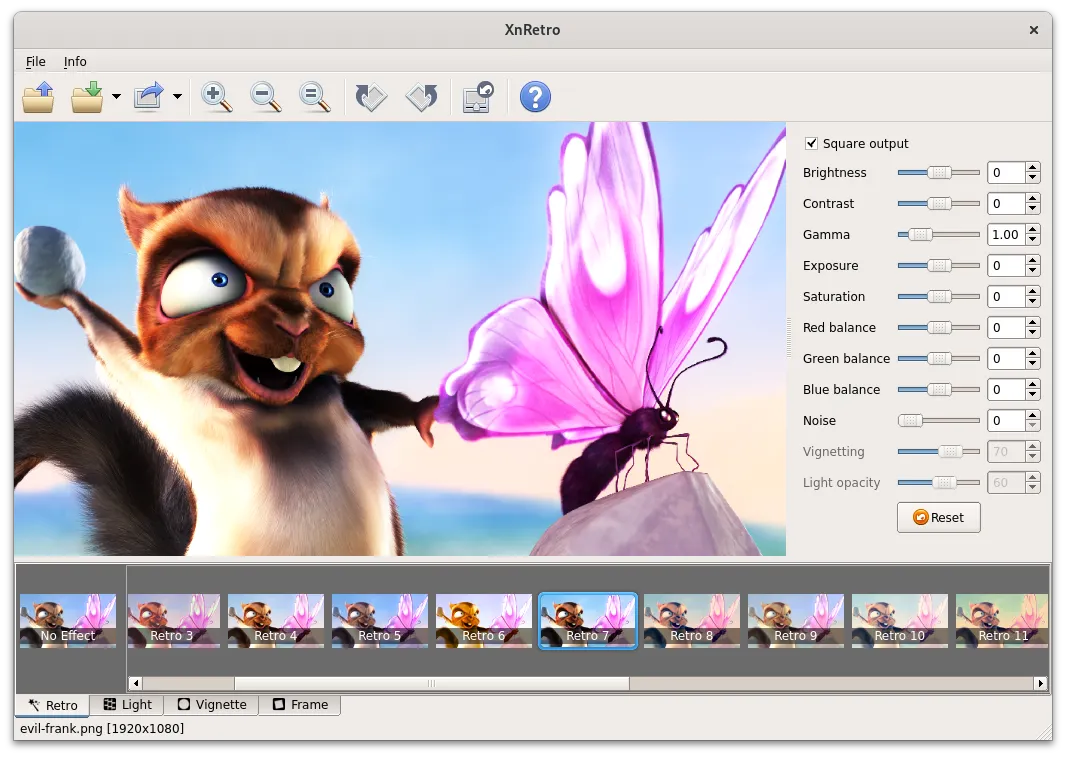This screenshot has width=1066, height=757.
Task: Click the left arrow of the thumbnail scrollbar
Action: coord(135,683)
